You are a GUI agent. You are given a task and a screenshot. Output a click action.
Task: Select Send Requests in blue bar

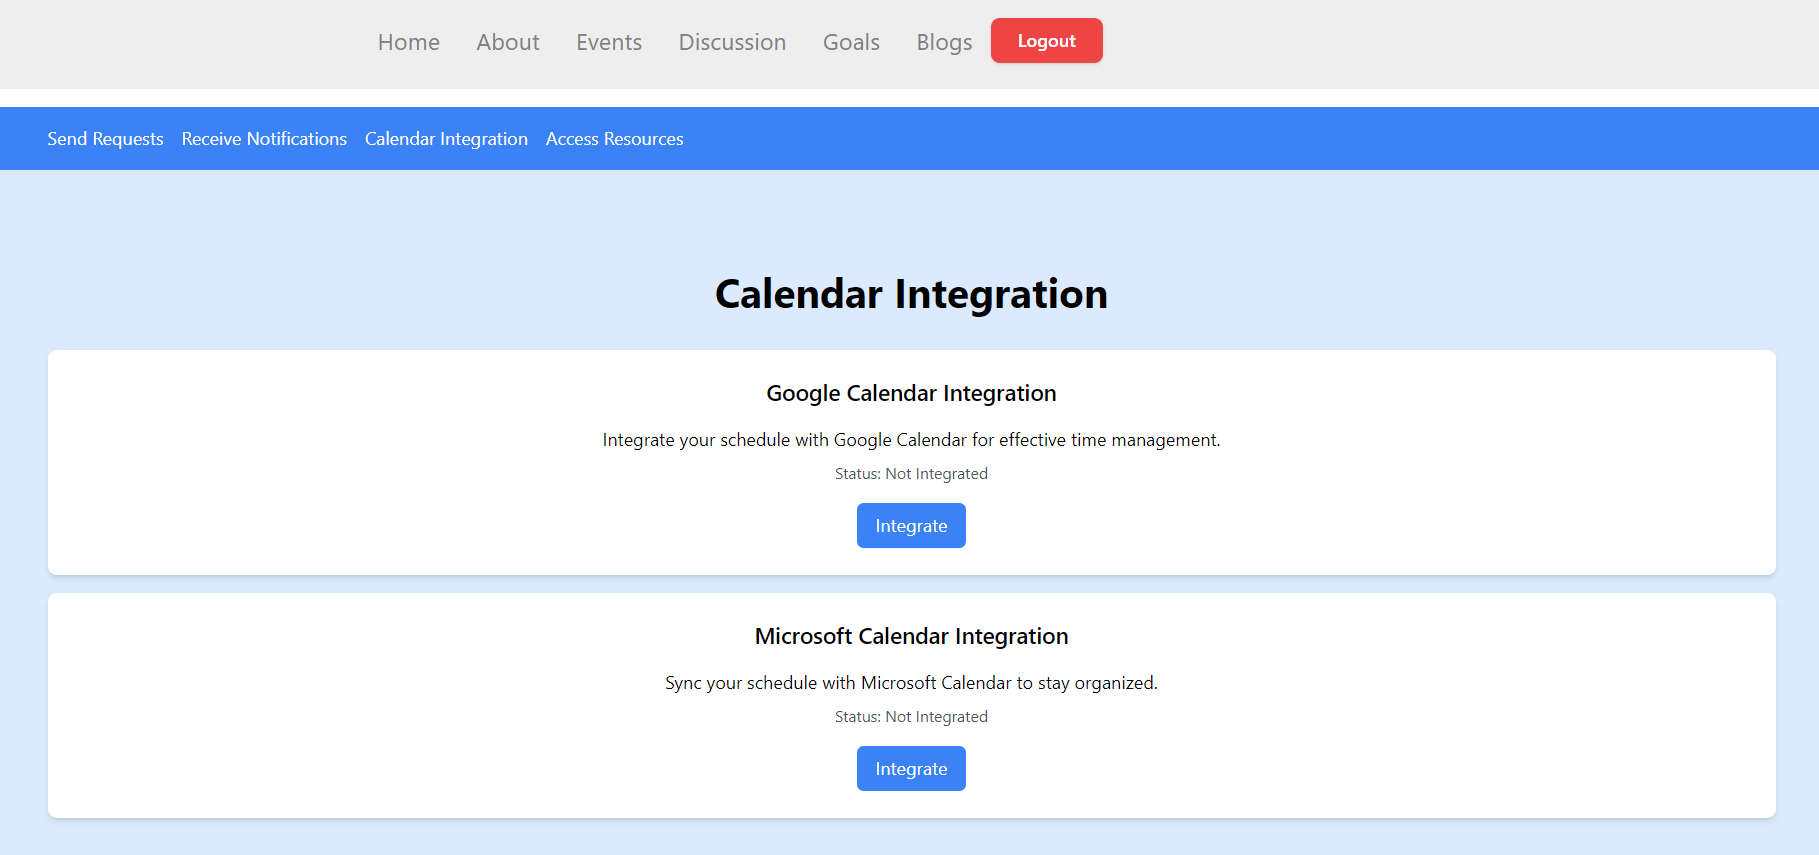pyautogui.click(x=105, y=139)
